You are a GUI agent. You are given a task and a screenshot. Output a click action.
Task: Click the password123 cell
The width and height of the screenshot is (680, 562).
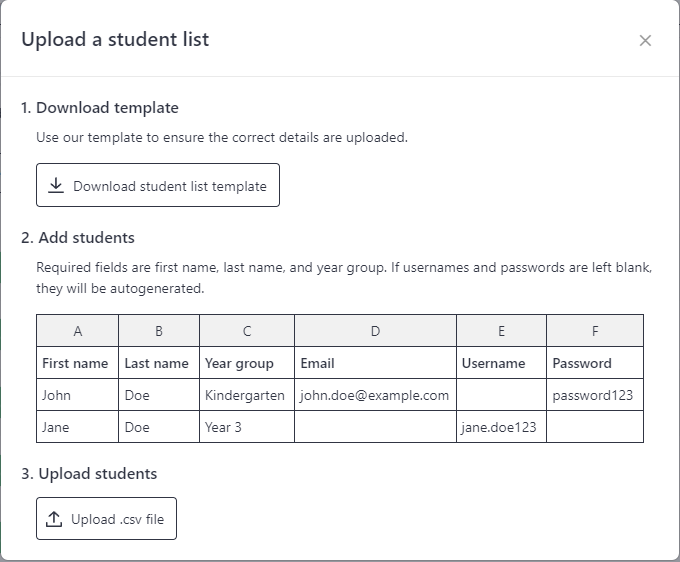pyautogui.click(x=595, y=395)
